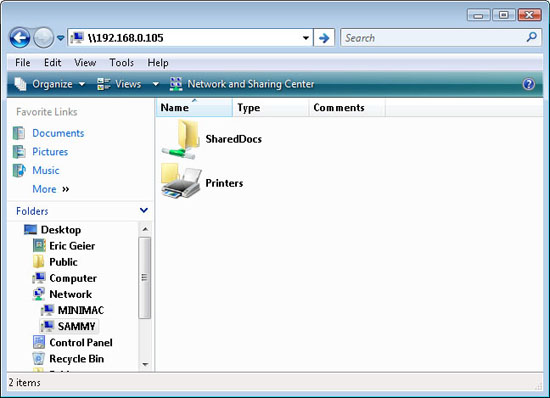Click the Folders pane header label
Image resolution: width=550 pixels, height=398 pixels.
[32, 211]
